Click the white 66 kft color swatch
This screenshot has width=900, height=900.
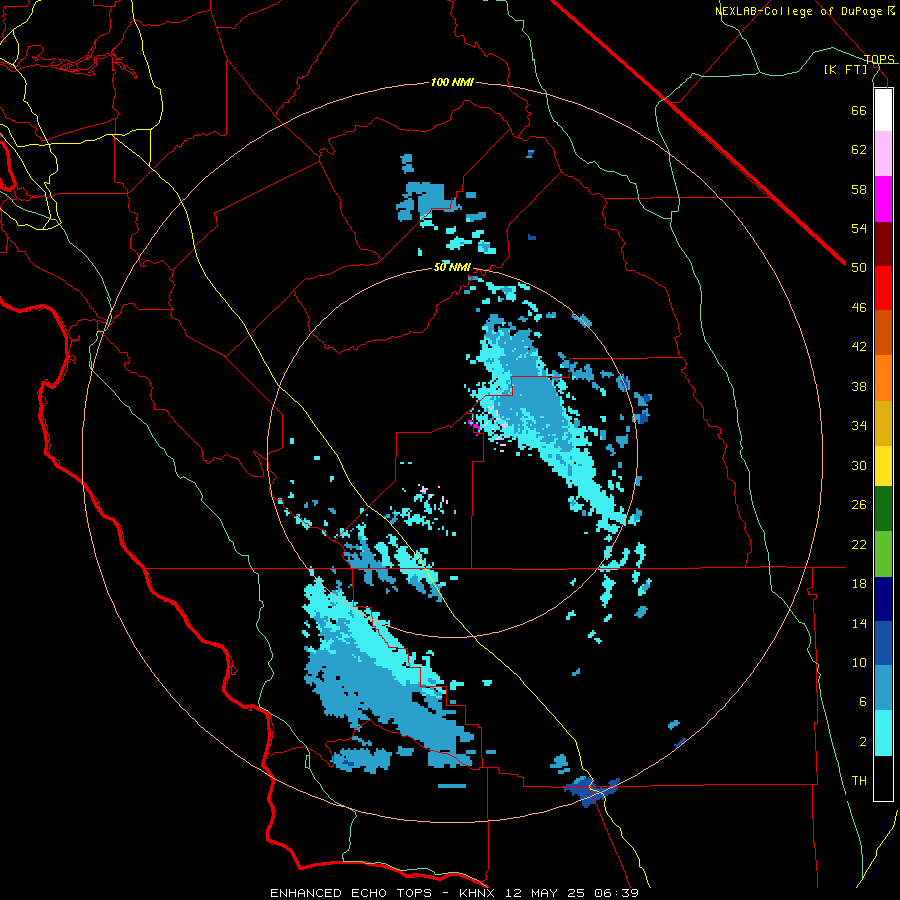[883, 110]
